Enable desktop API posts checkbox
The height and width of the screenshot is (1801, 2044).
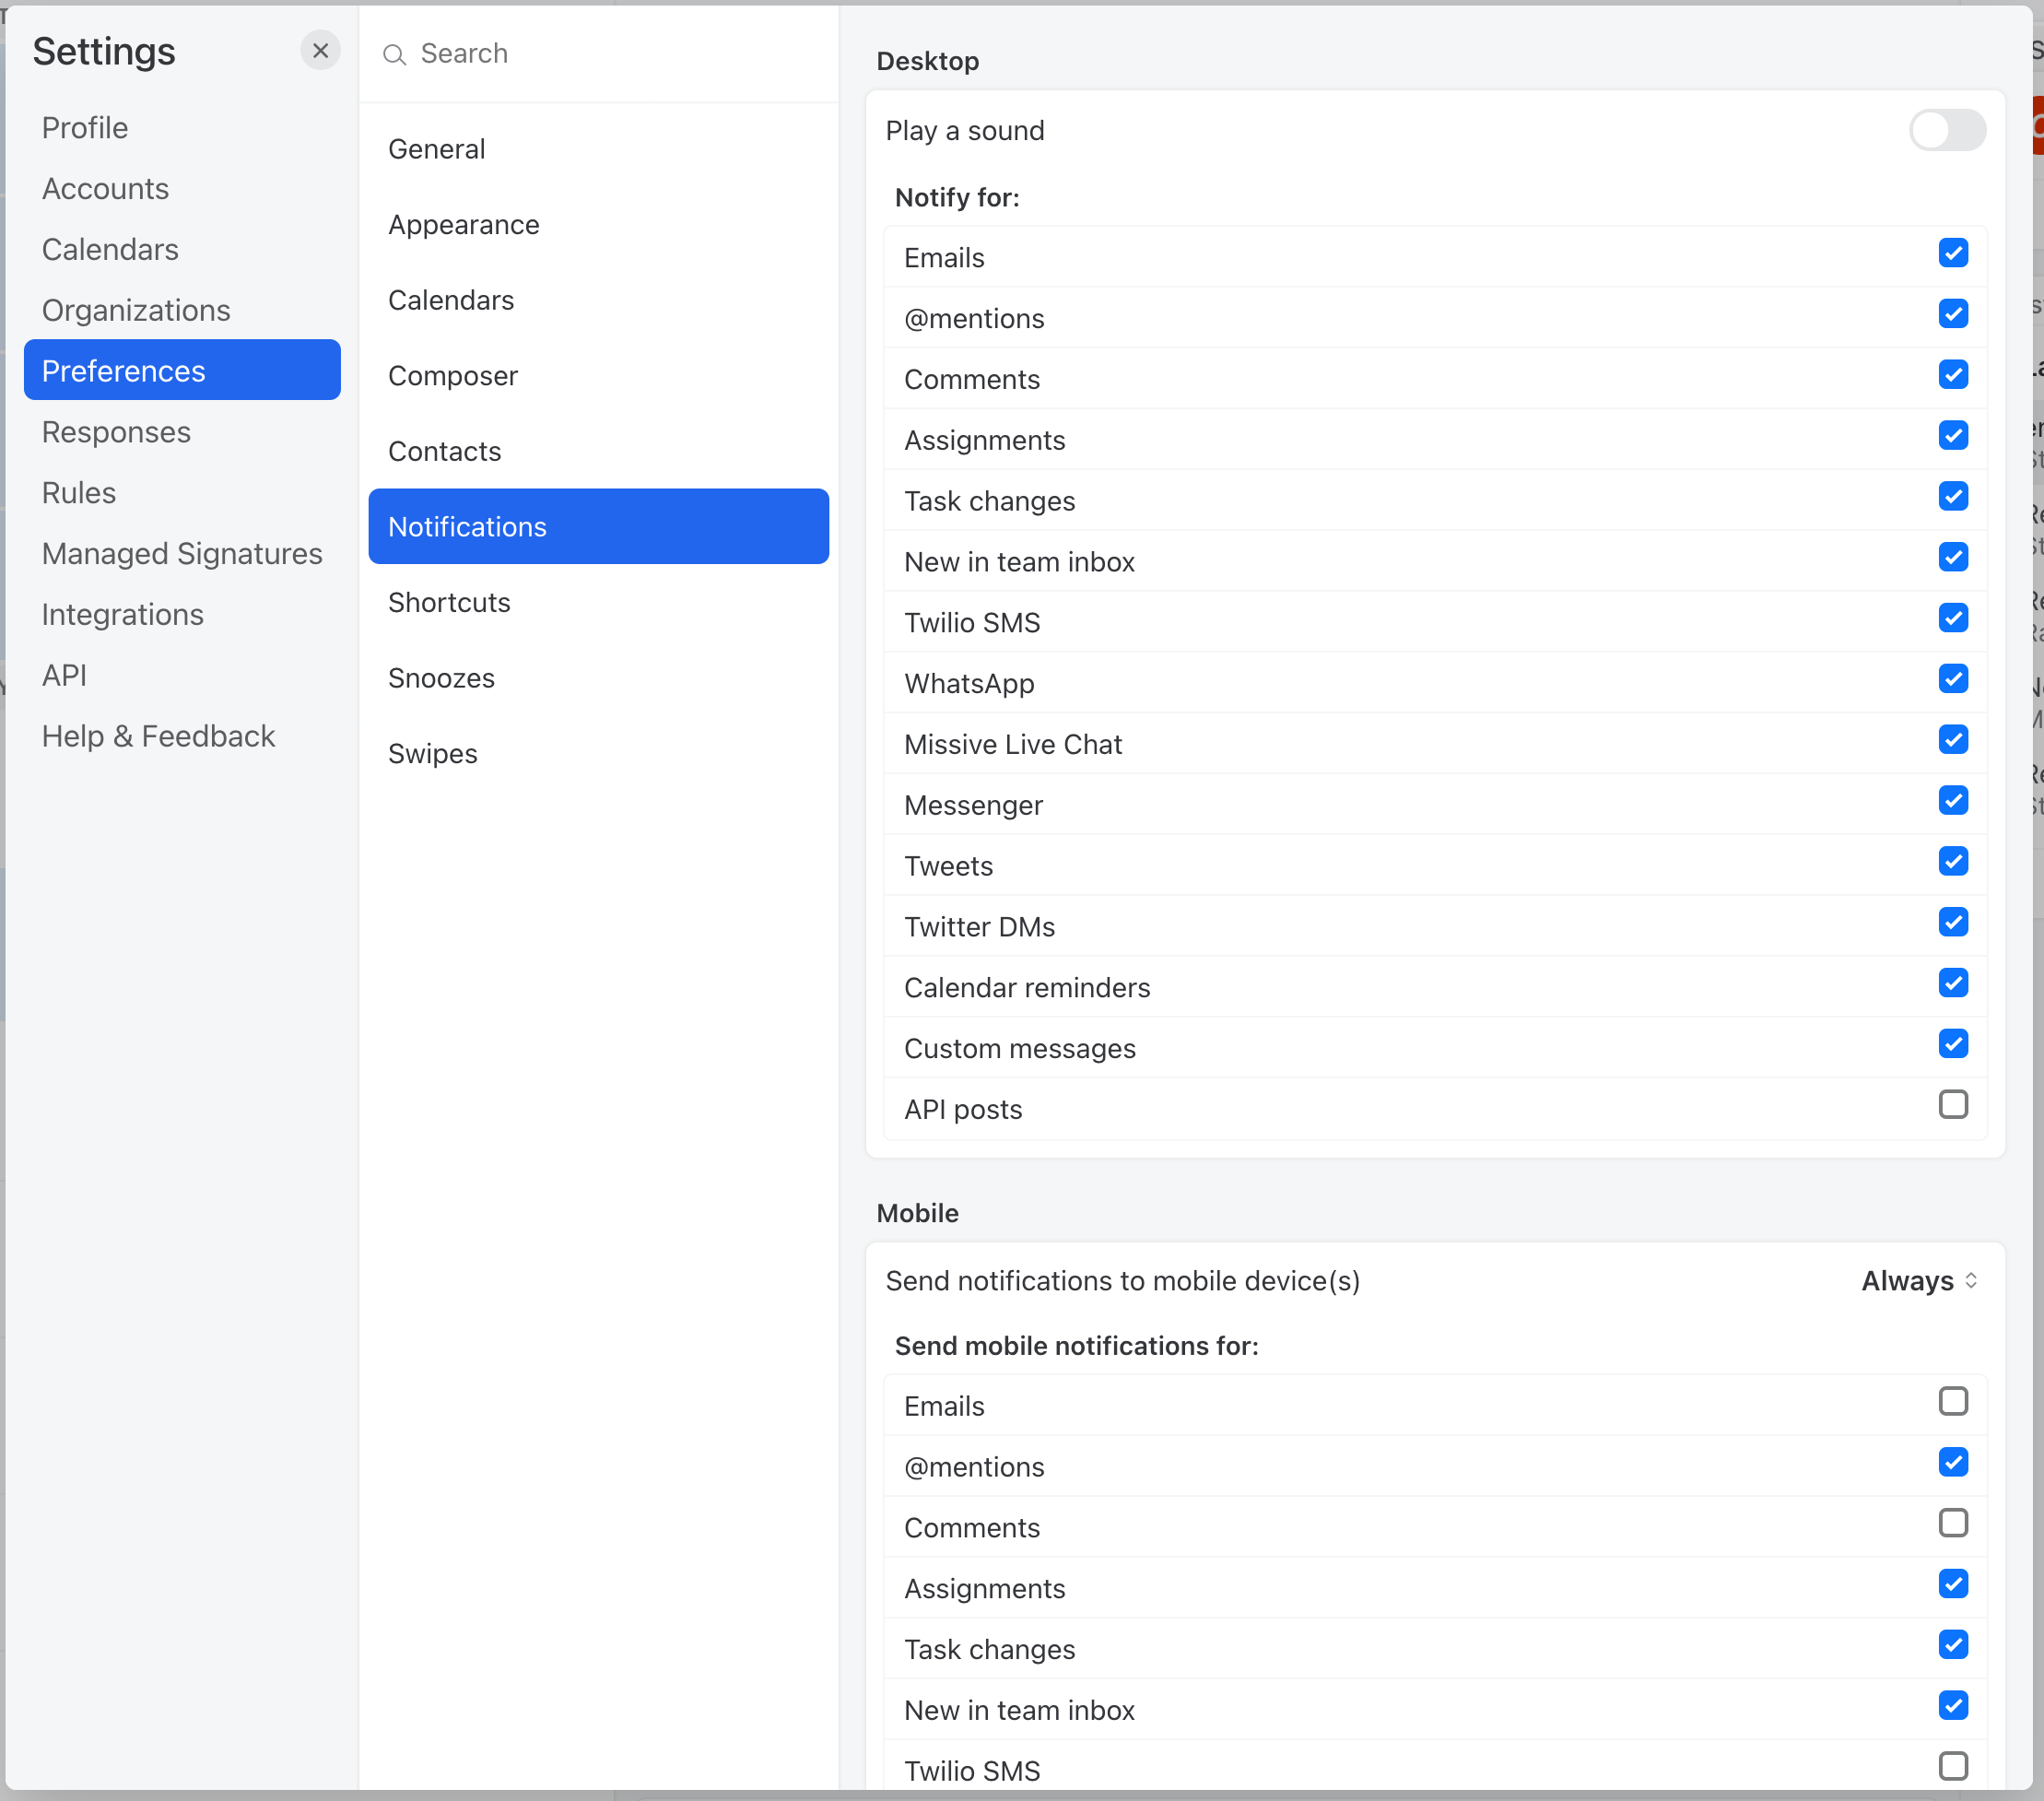click(x=1952, y=1104)
